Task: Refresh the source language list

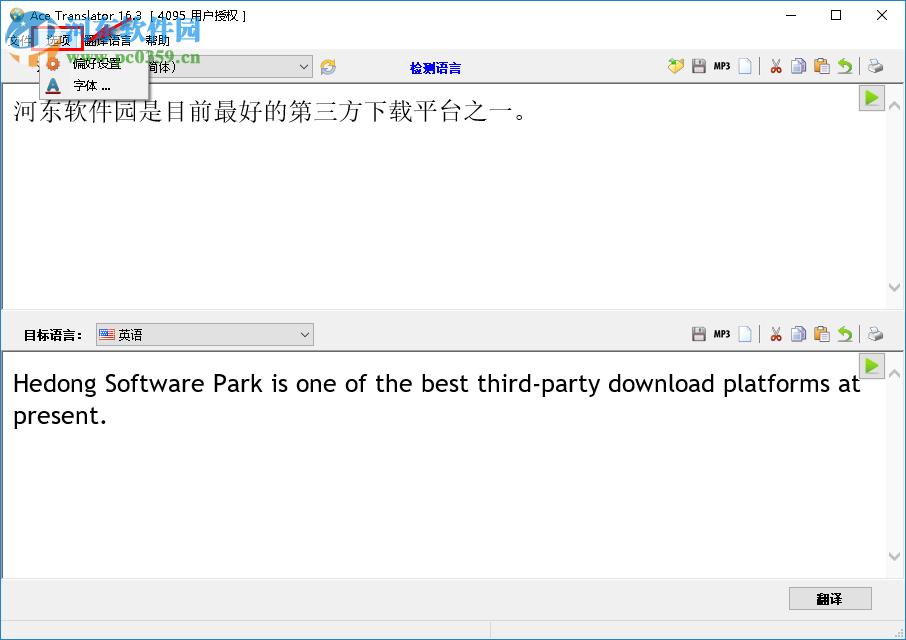Action: pyautogui.click(x=328, y=66)
